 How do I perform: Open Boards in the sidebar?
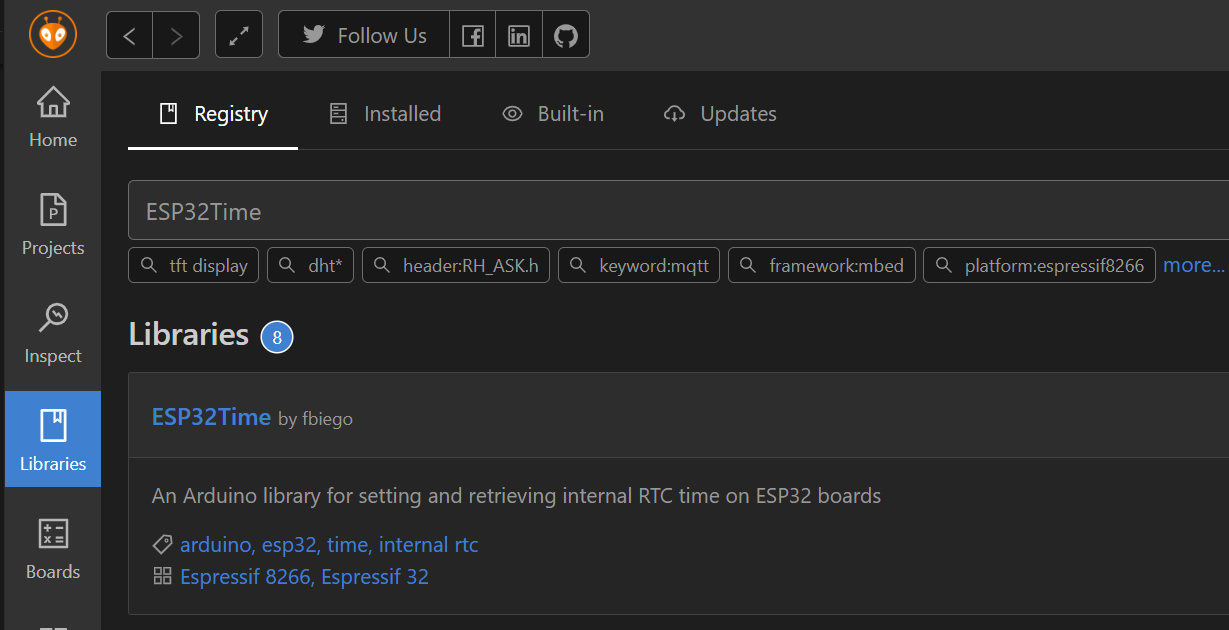[x=53, y=549]
